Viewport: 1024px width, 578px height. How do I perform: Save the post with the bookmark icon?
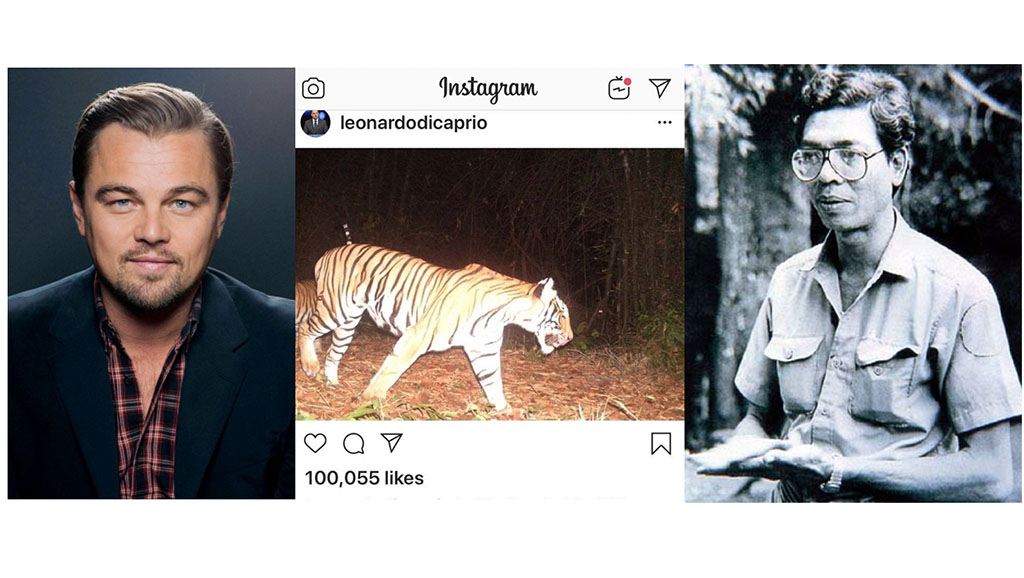point(661,443)
